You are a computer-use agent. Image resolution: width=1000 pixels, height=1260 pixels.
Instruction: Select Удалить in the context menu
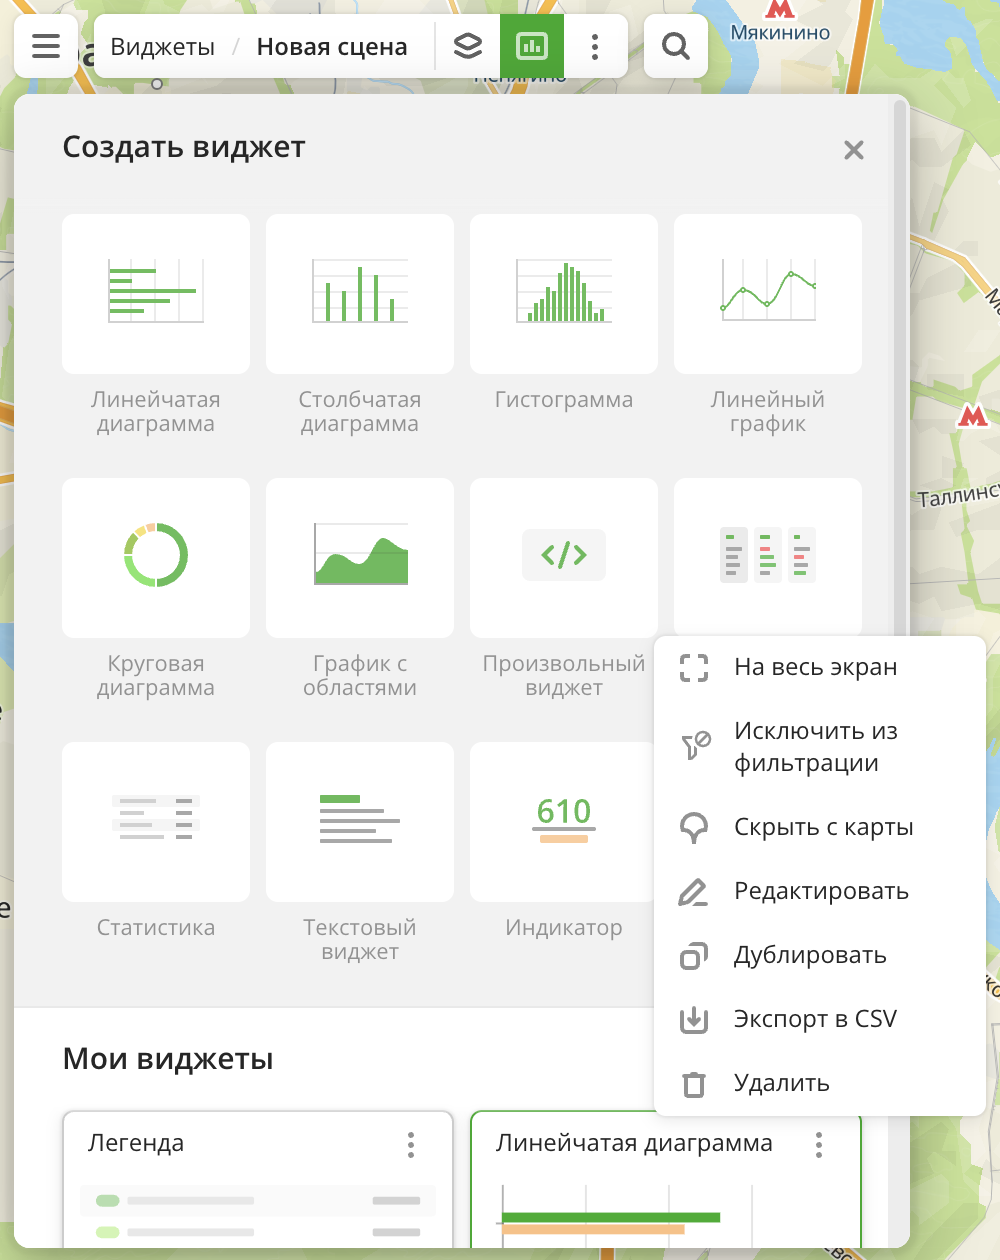[x=820, y=1083]
